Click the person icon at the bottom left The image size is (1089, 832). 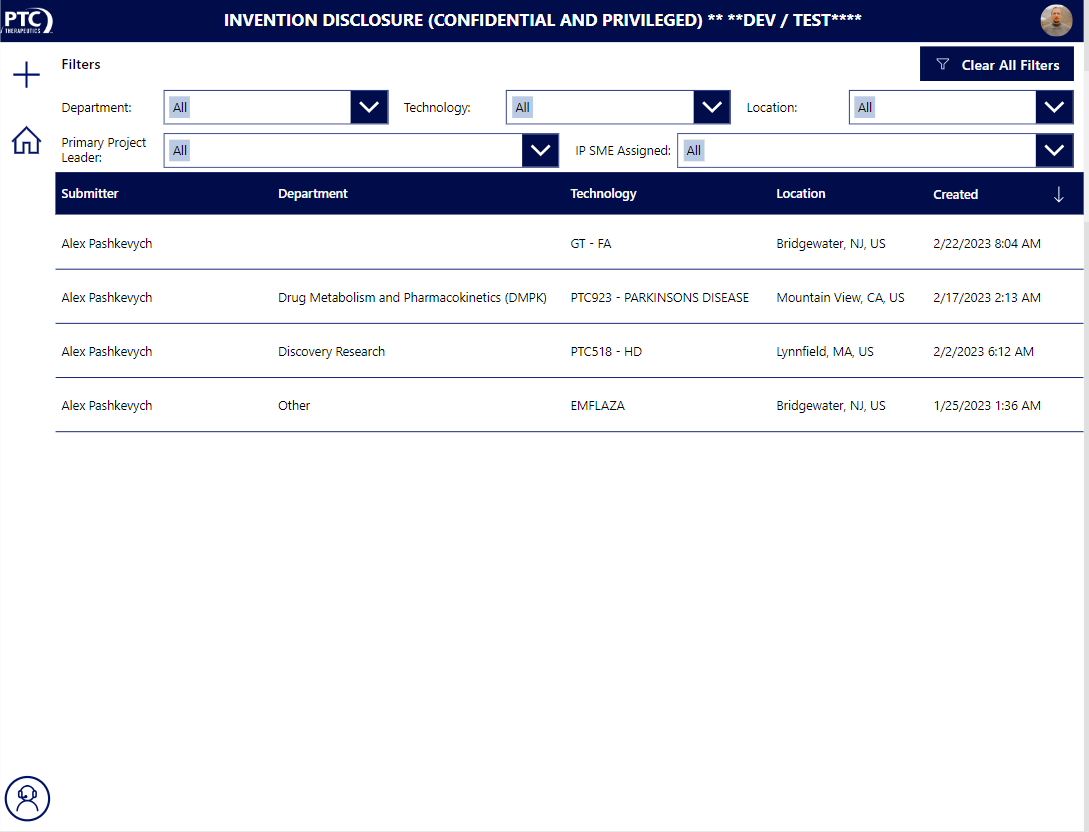[x=27, y=798]
